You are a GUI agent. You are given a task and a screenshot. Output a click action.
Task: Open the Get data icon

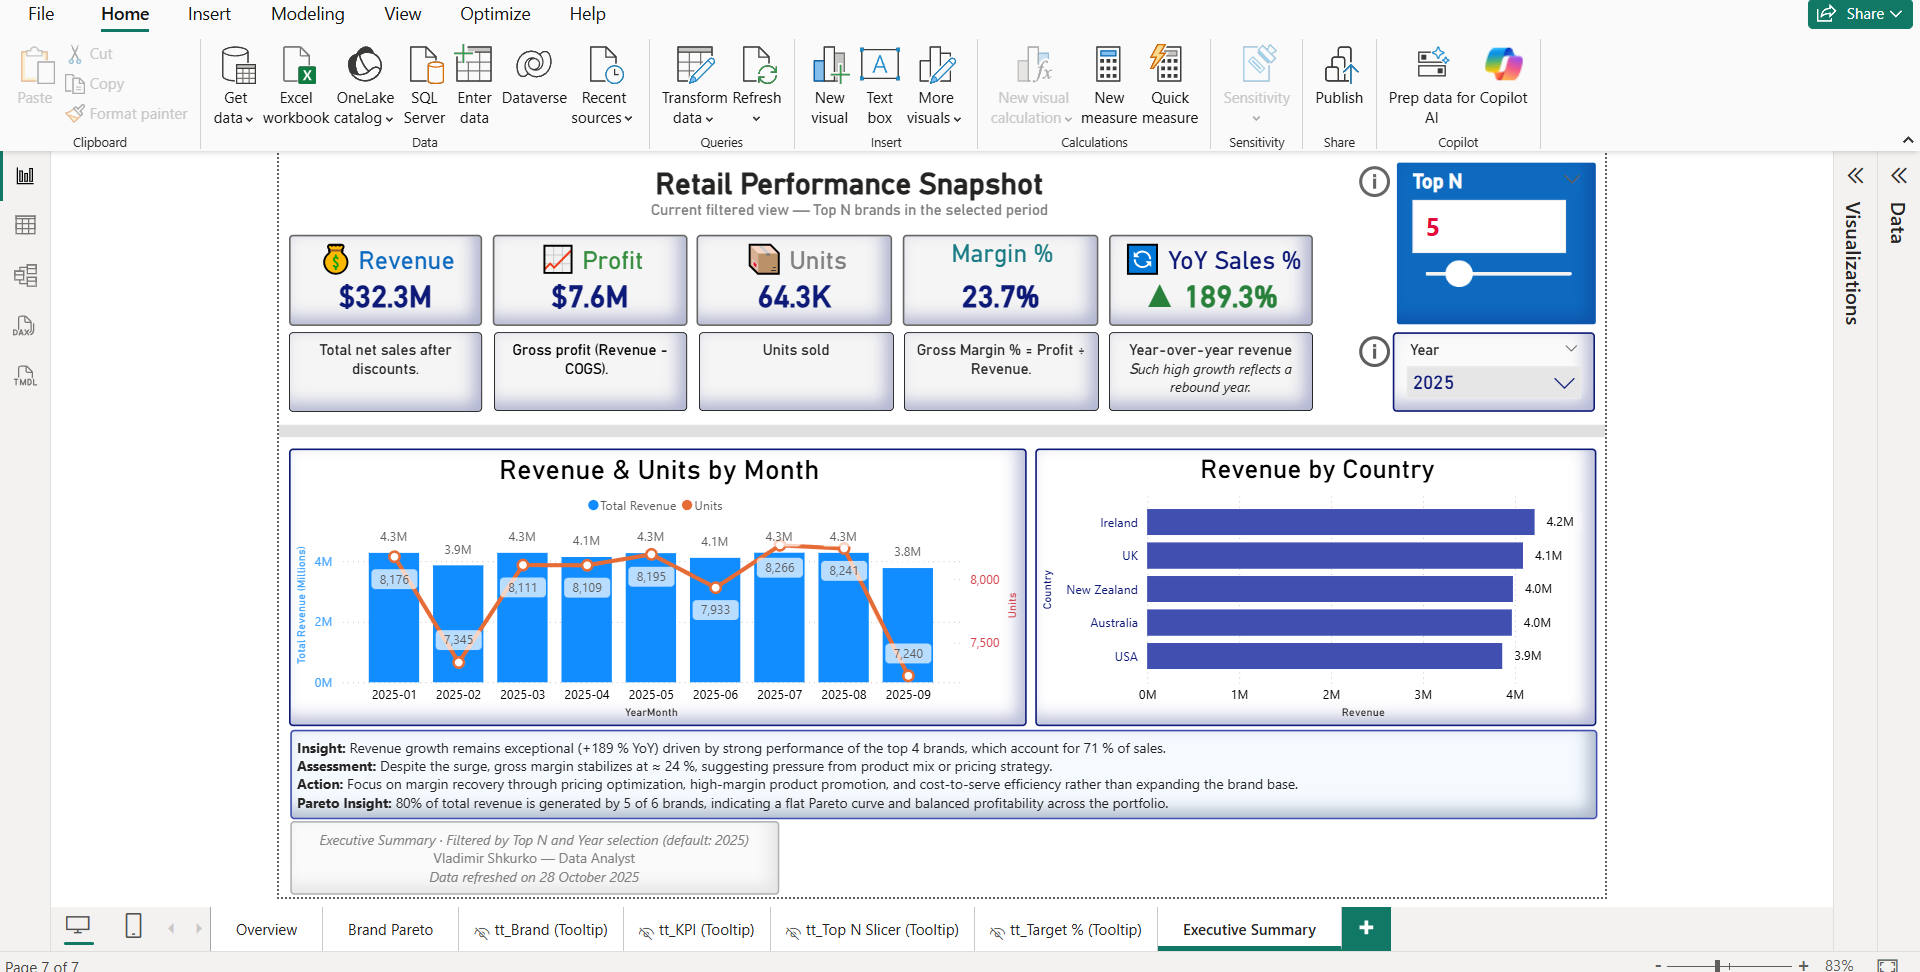point(236,66)
